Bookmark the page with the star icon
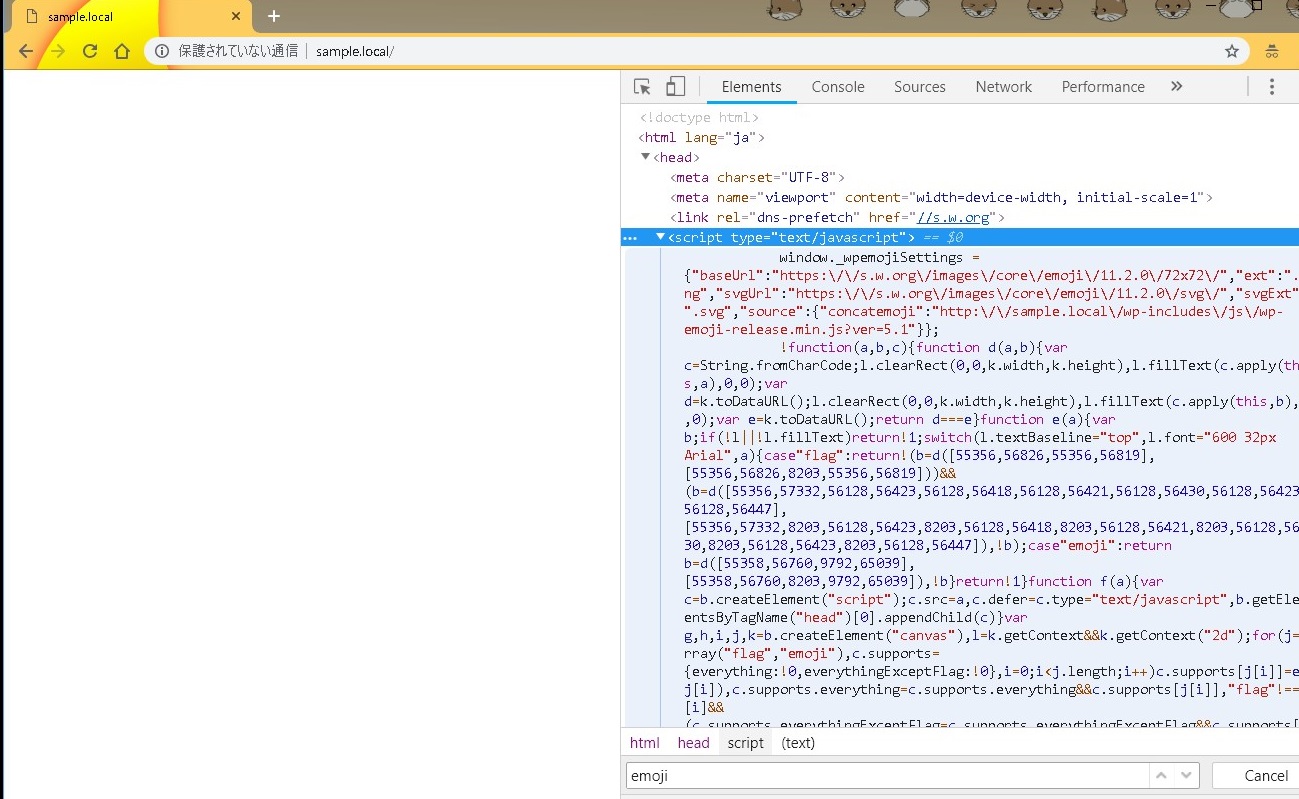 (1231, 50)
